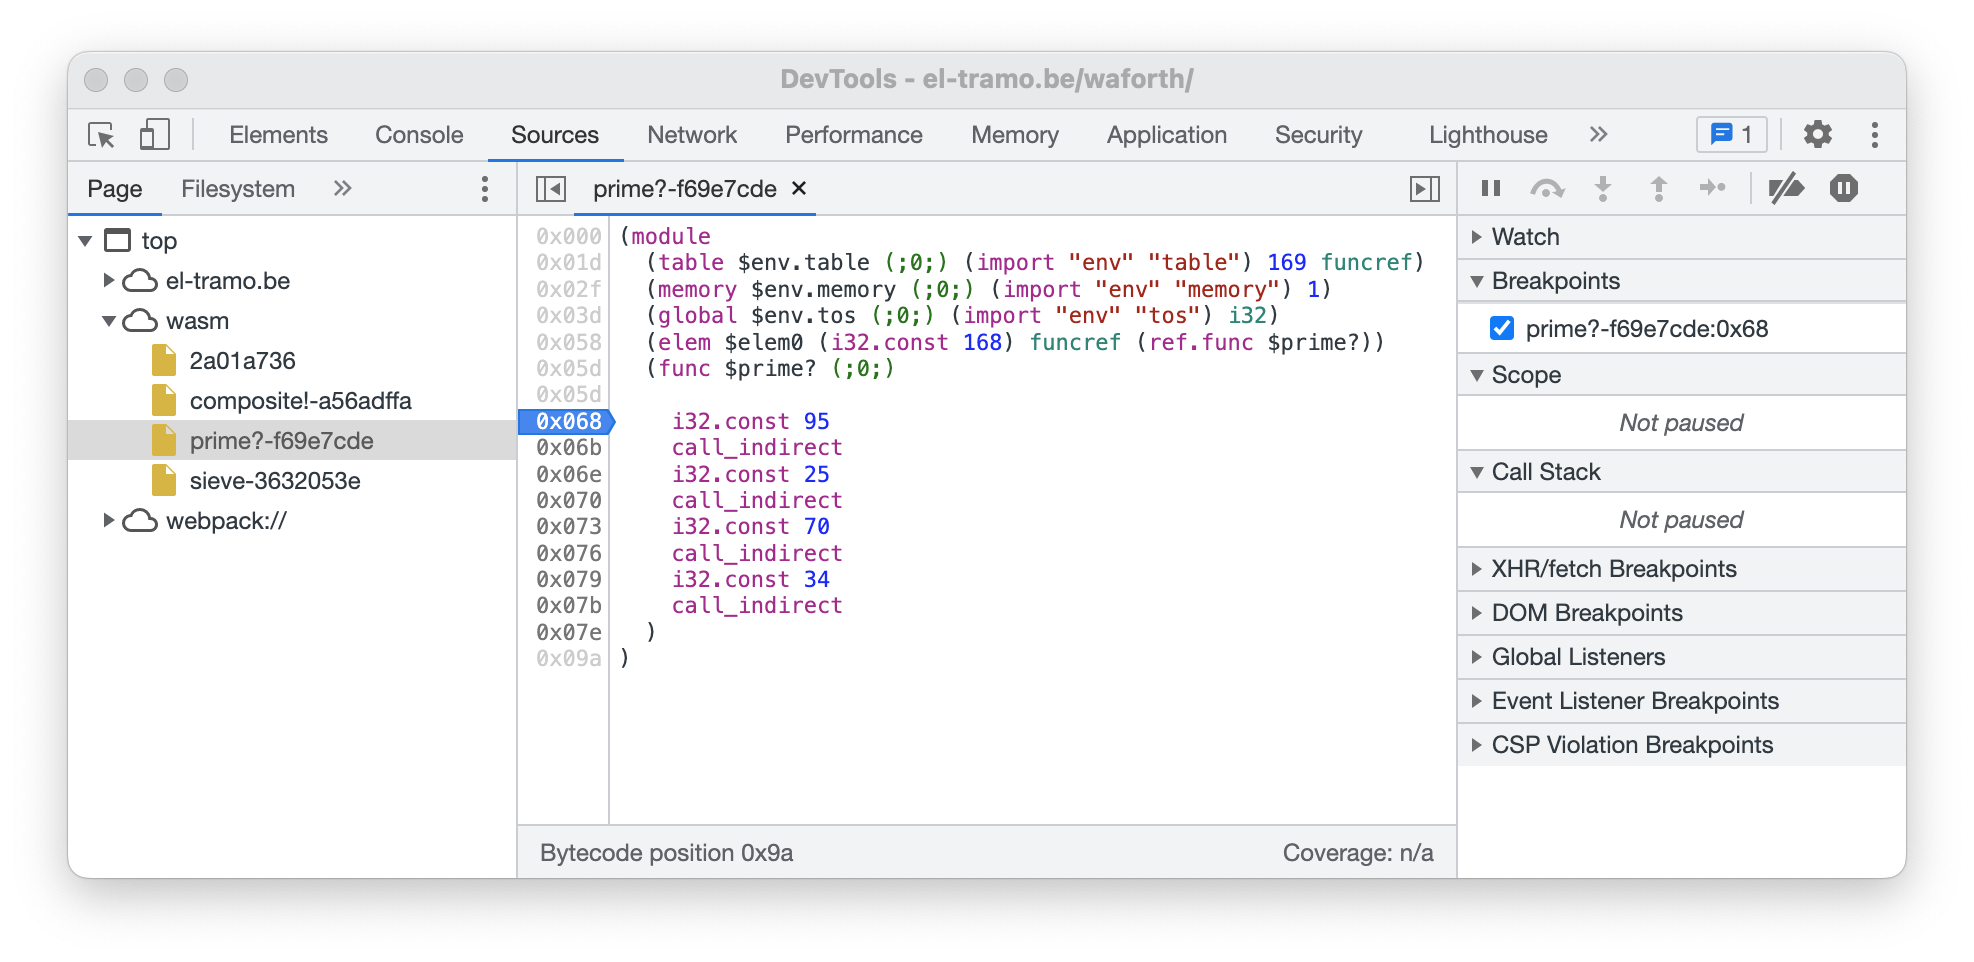This screenshot has height=962, width=1974.
Task: Open the 2a01a736 wasm file
Action: click(x=242, y=361)
